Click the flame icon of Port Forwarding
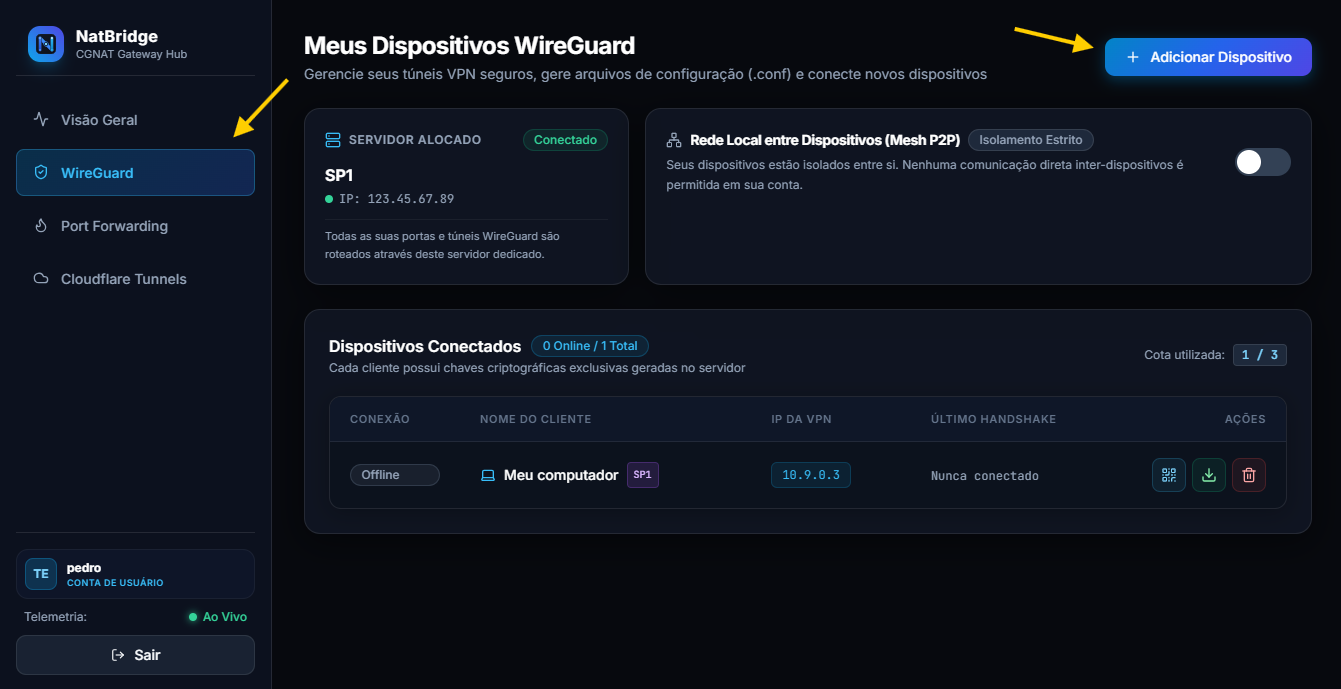This screenshot has height=689, width=1341. 41,226
